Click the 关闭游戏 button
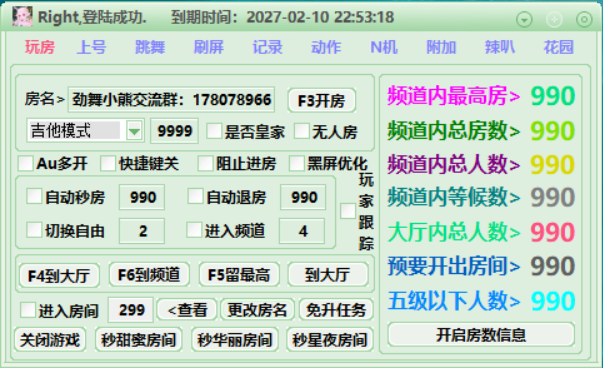The height and width of the screenshot is (368, 603). pos(50,340)
